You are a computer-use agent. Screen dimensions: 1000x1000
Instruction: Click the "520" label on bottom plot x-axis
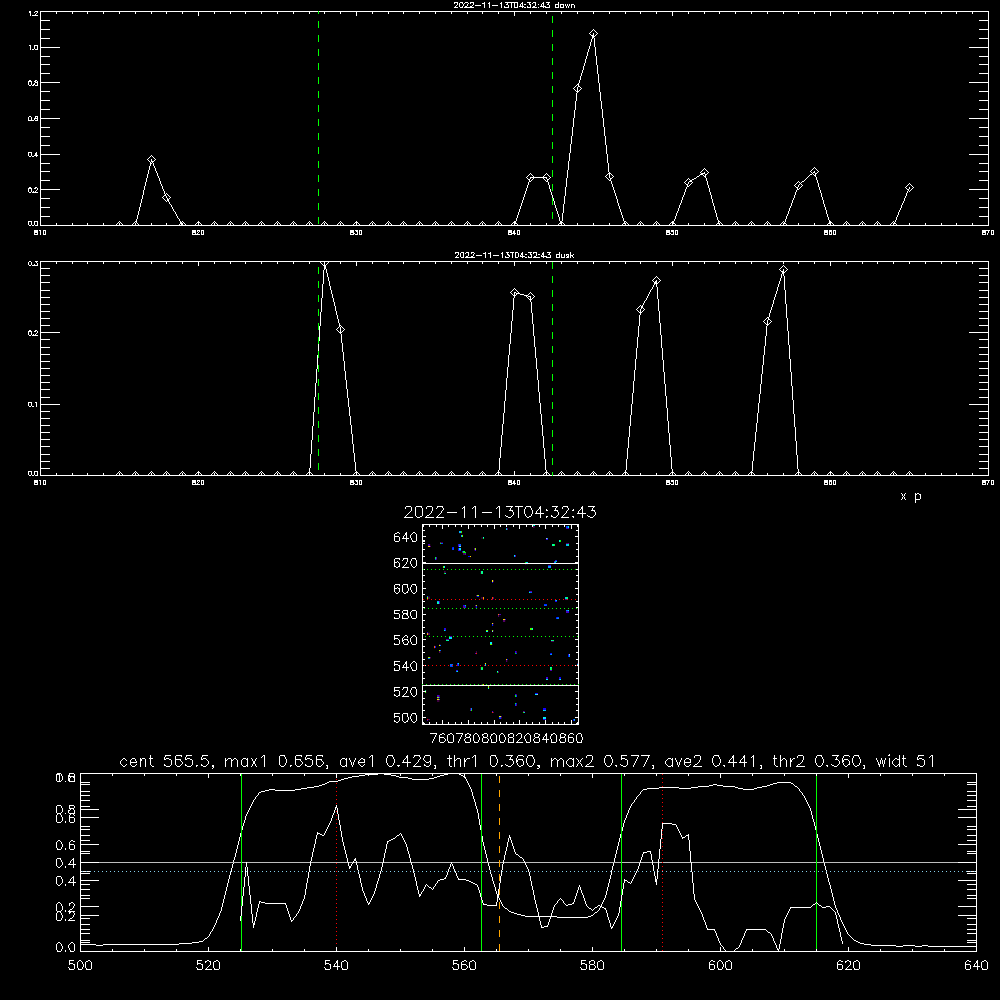tap(208, 966)
